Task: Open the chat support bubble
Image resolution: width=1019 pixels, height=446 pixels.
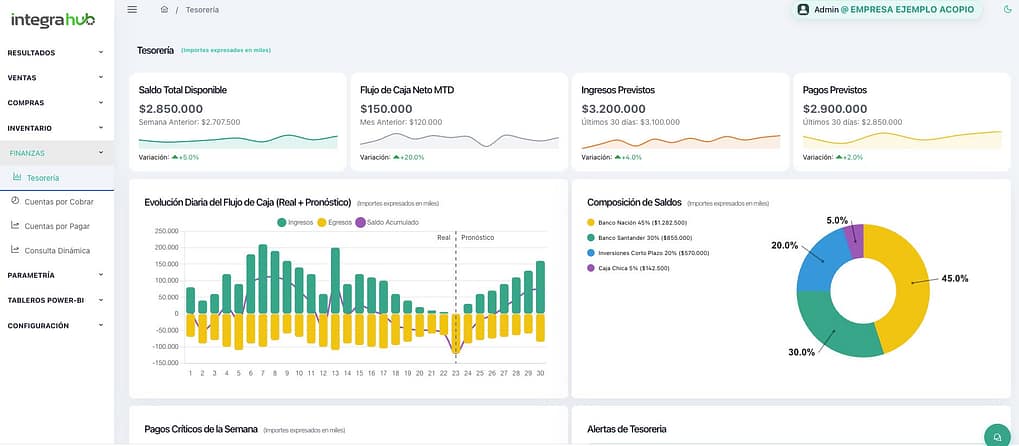Action: pos(996,436)
